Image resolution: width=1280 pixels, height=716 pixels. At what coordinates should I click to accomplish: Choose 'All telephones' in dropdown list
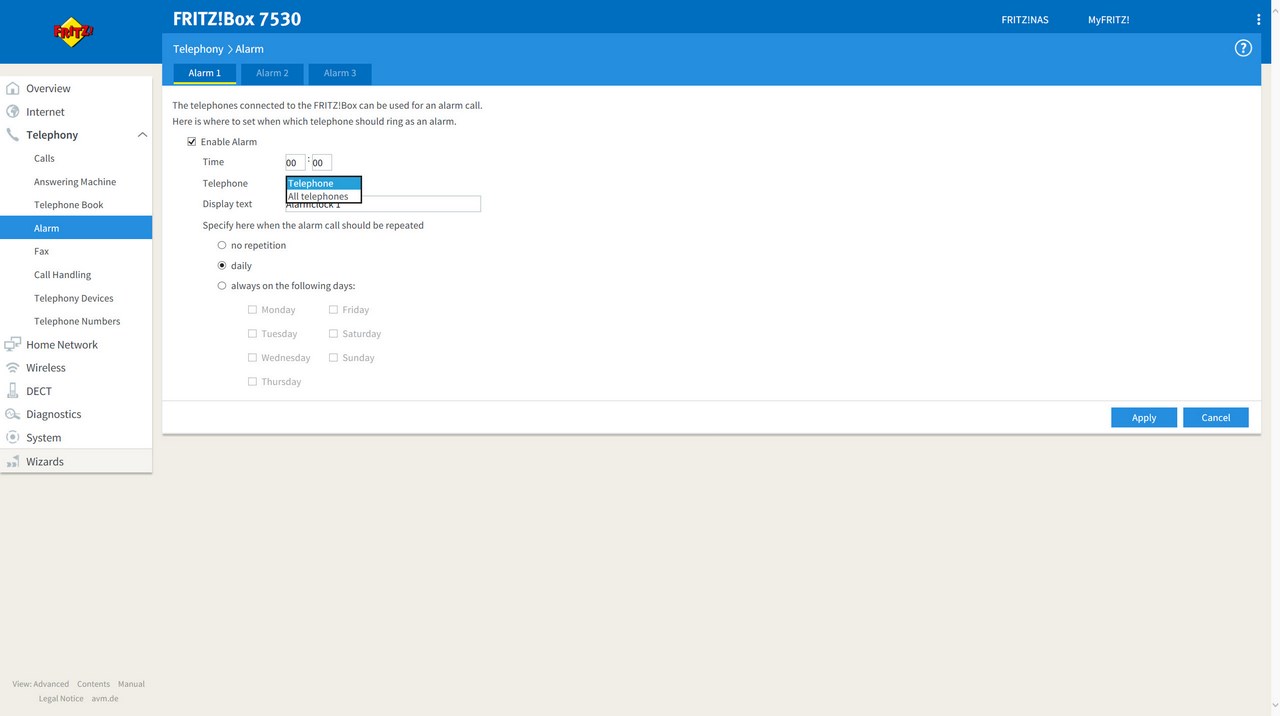click(x=323, y=196)
